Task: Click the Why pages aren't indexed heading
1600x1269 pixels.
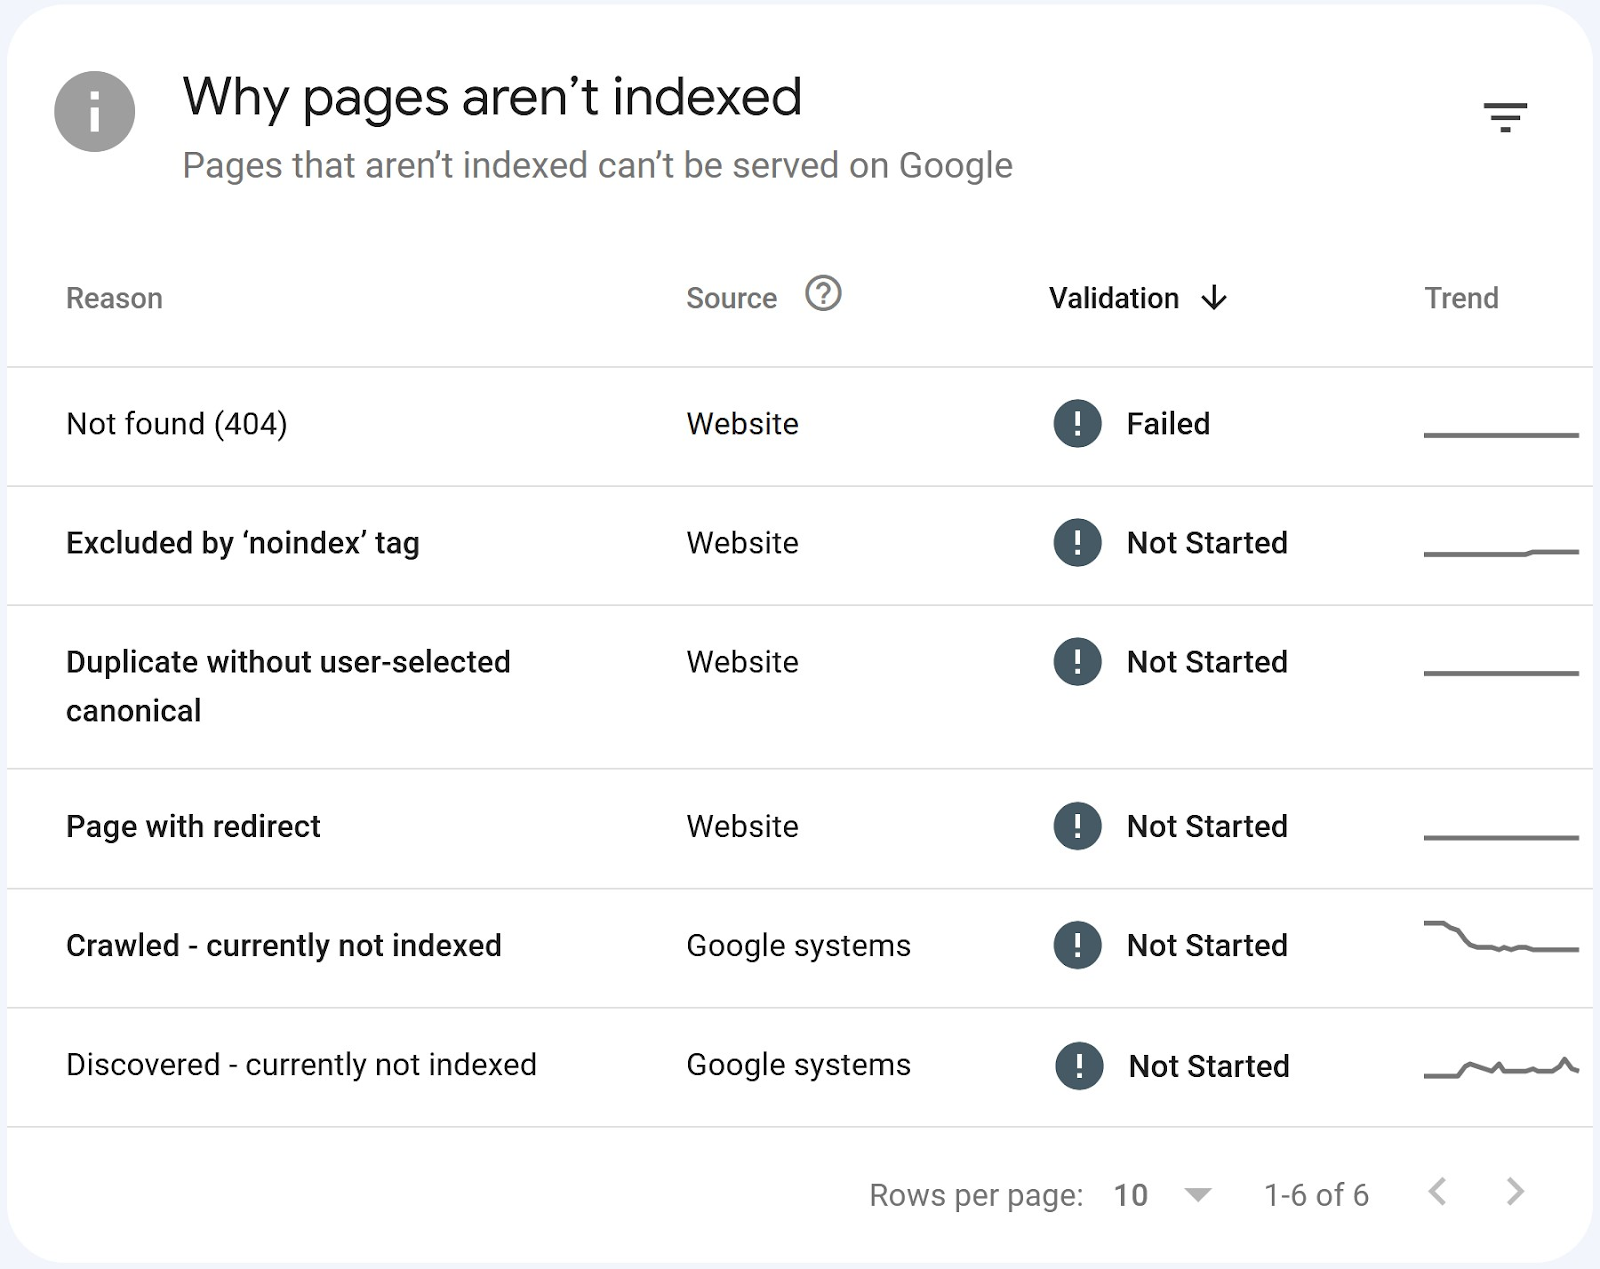Action: click(x=492, y=98)
